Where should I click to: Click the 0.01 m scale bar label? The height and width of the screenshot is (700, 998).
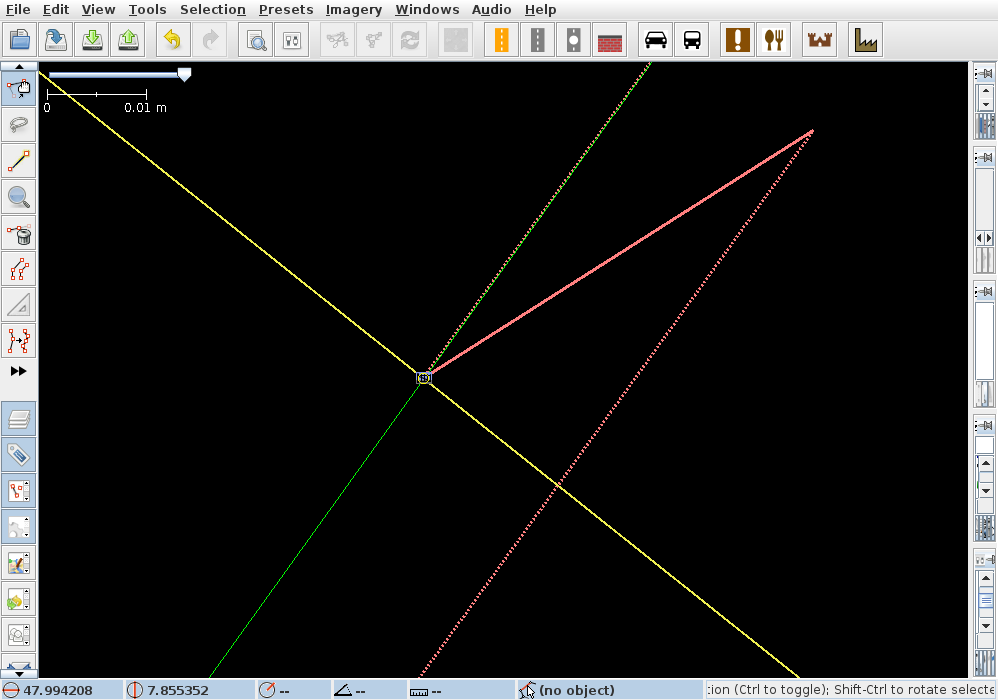point(145,108)
